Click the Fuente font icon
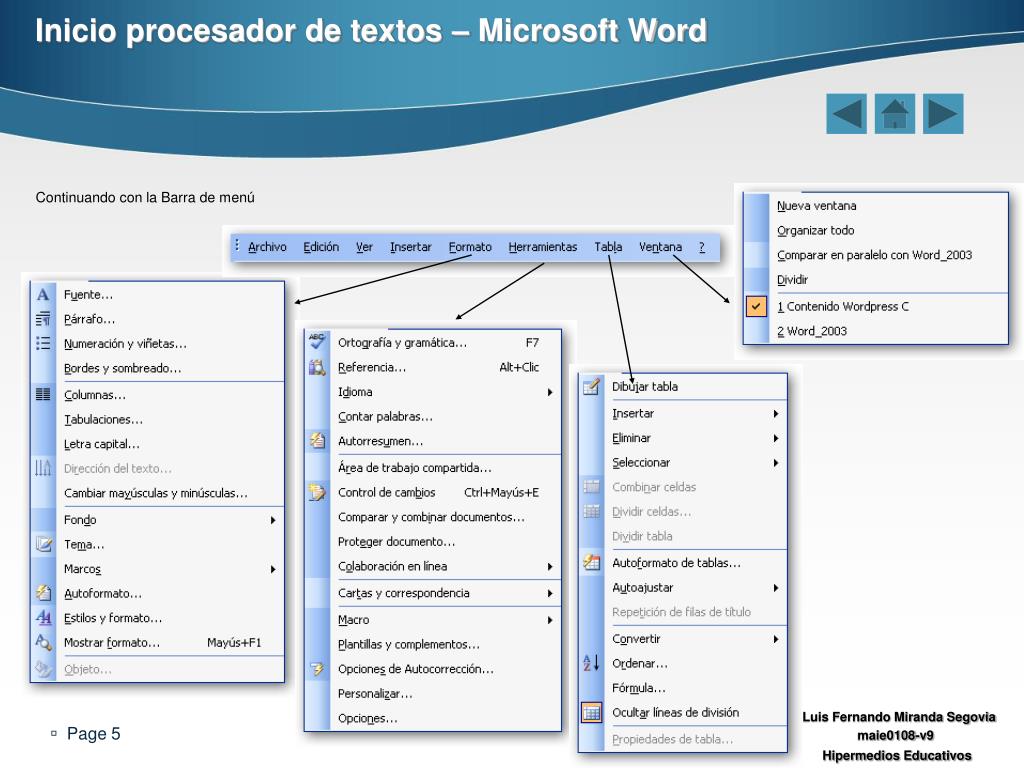The width and height of the screenshot is (1024, 768). [x=43, y=295]
